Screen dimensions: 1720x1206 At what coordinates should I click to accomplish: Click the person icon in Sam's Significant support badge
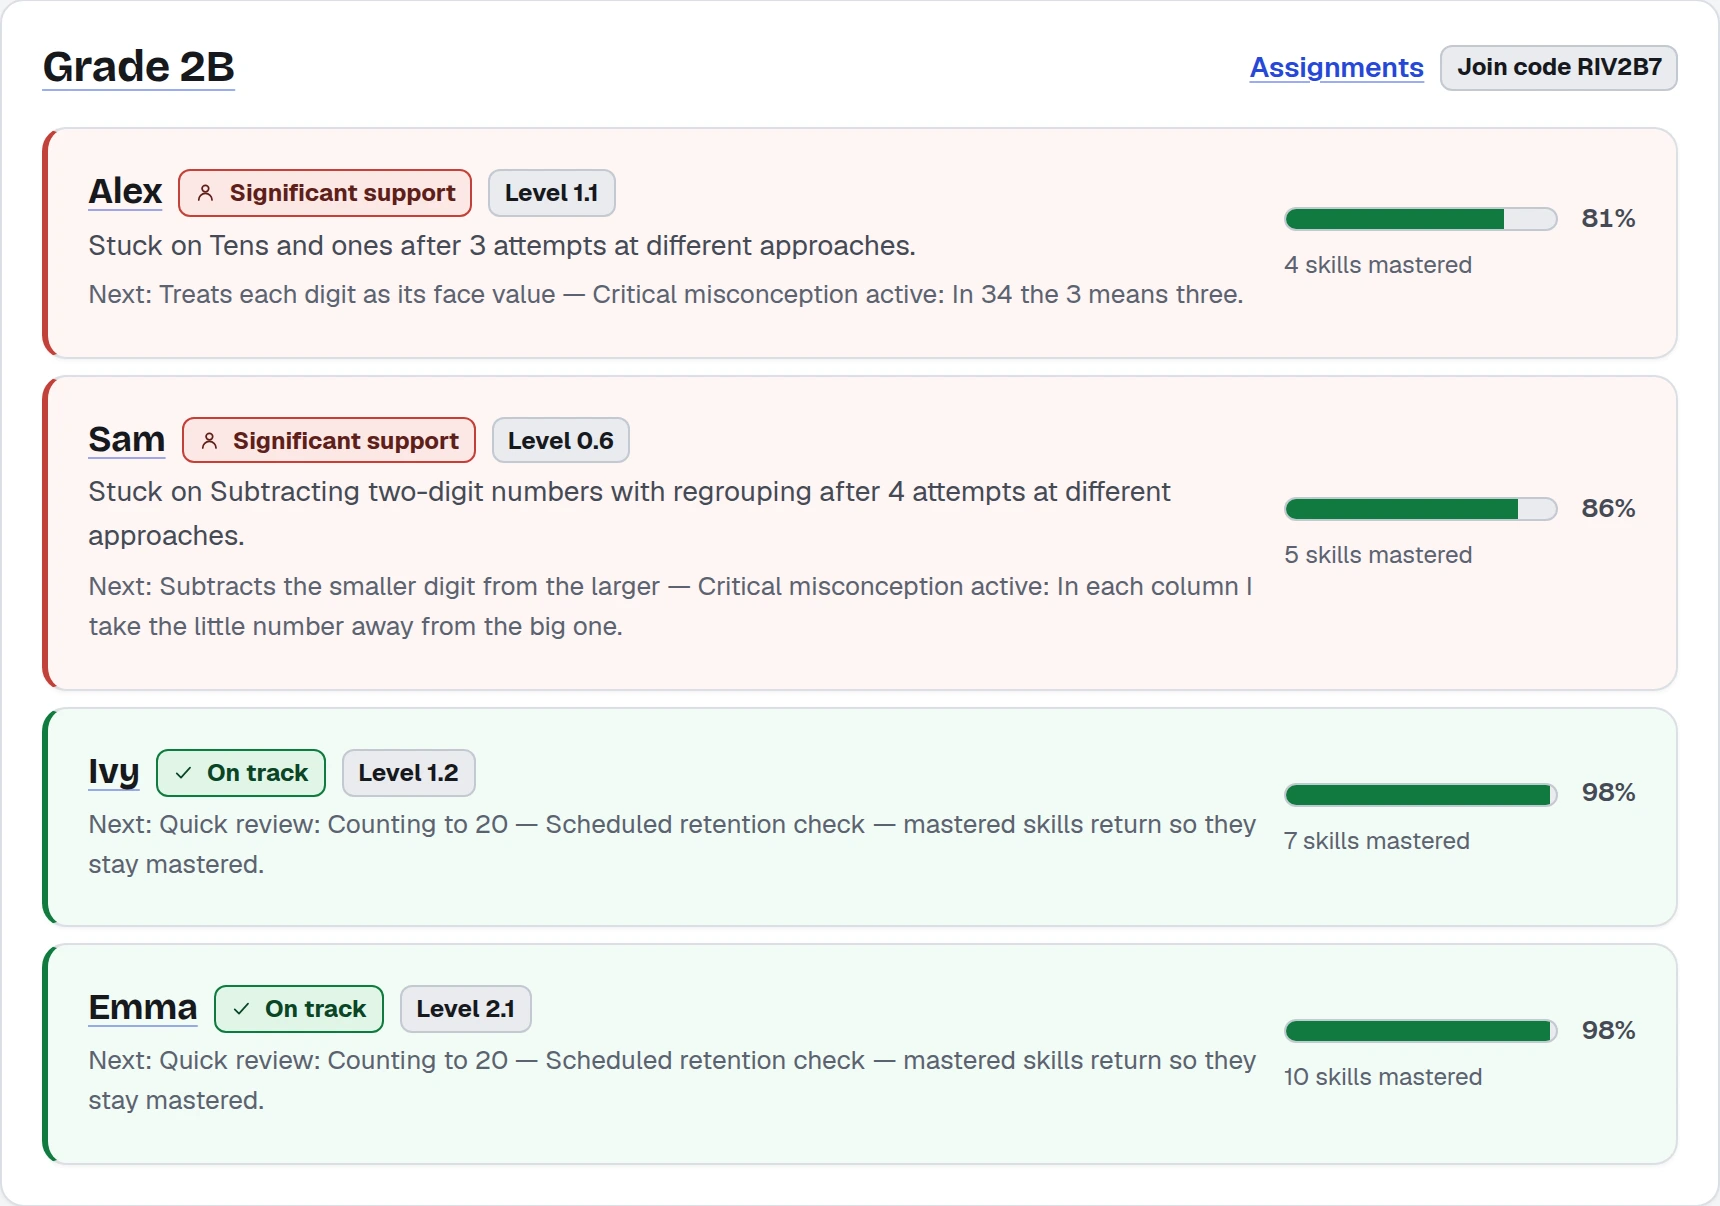pos(209,441)
